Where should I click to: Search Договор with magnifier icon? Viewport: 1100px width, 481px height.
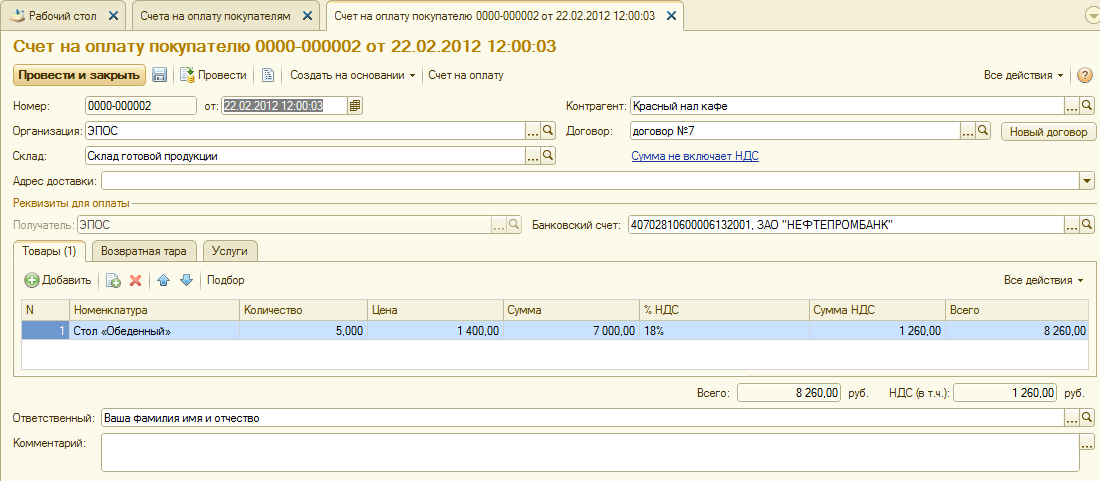coord(983,130)
